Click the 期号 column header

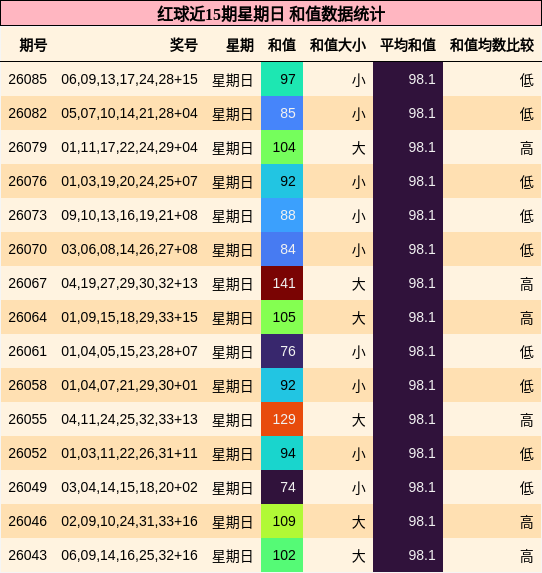[x=33, y=45]
